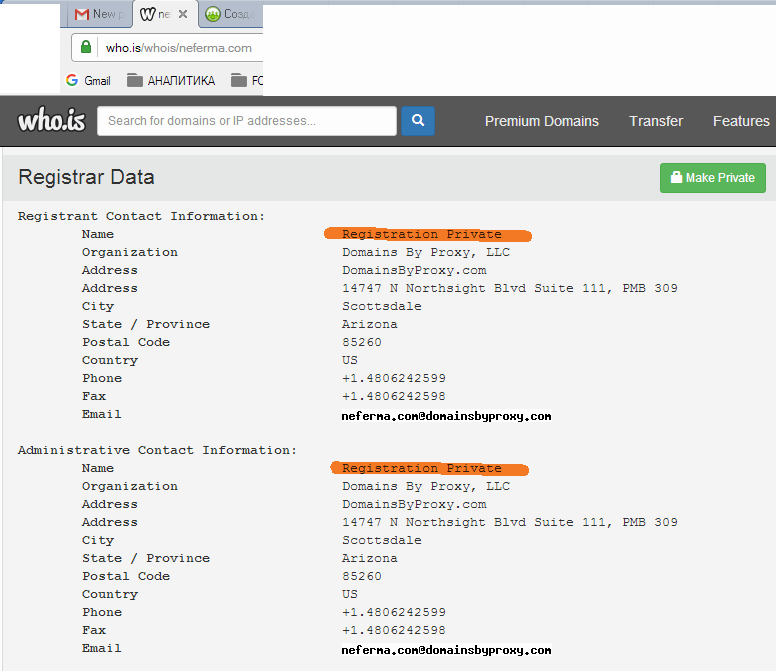
Task: Click administrative state Arizona
Action: 370,558
